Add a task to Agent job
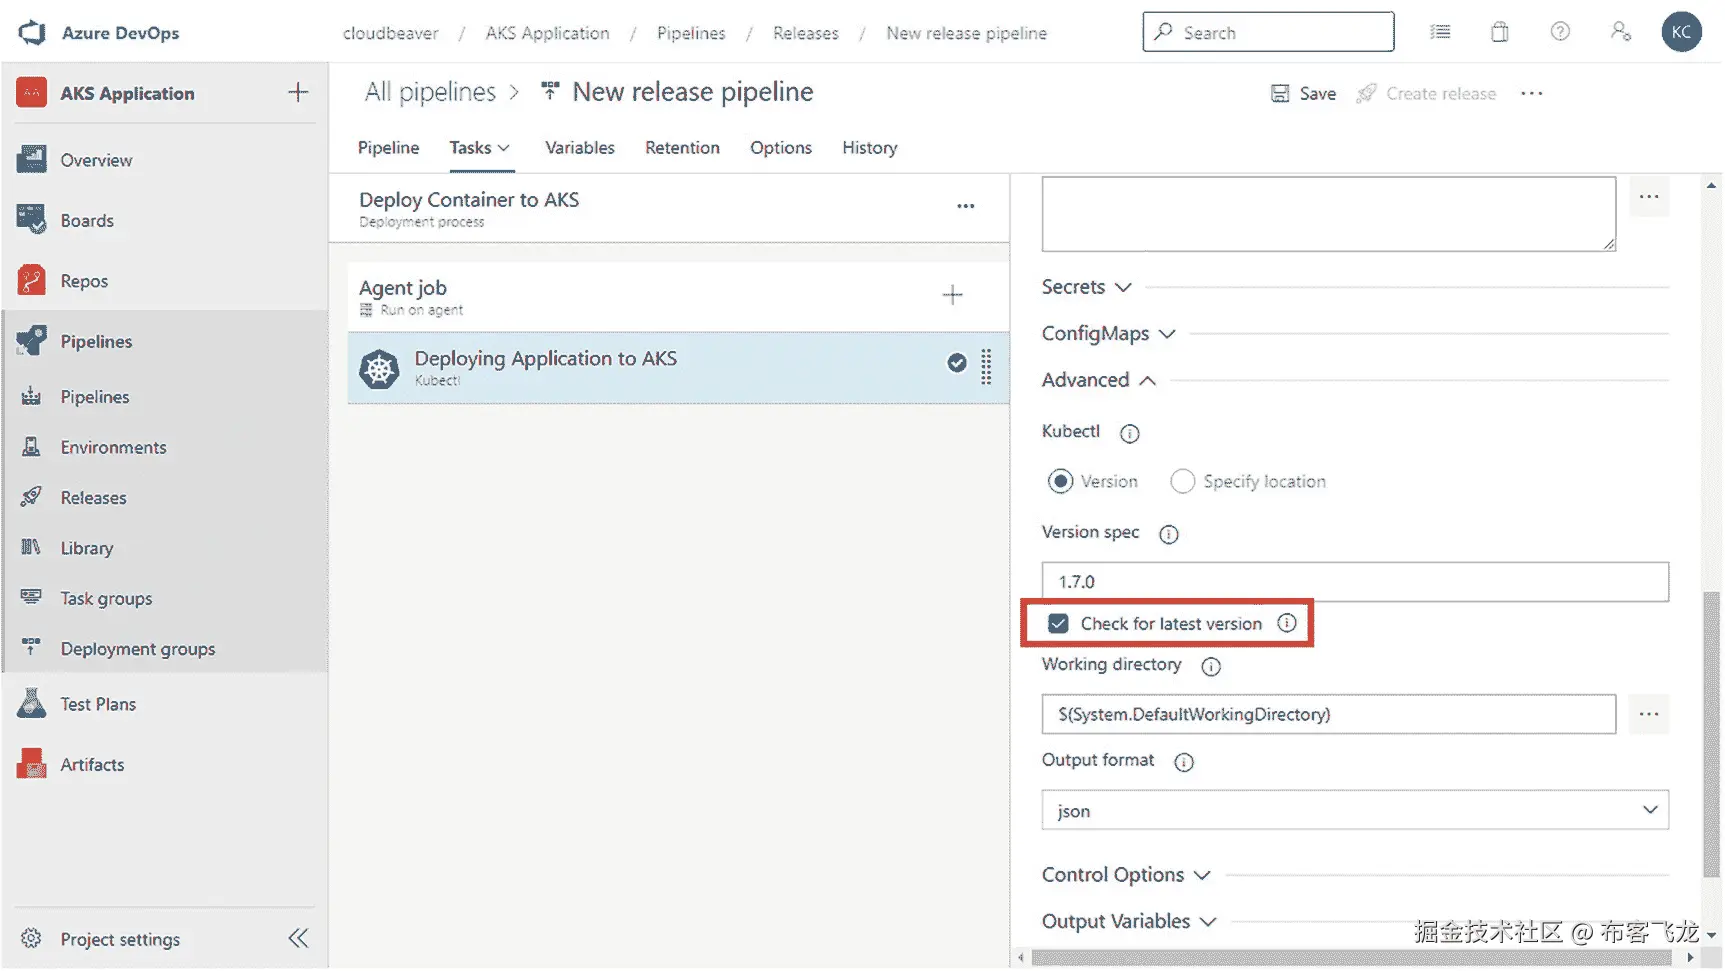The height and width of the screenshot is (971, 1725). [x=953, y=295]
